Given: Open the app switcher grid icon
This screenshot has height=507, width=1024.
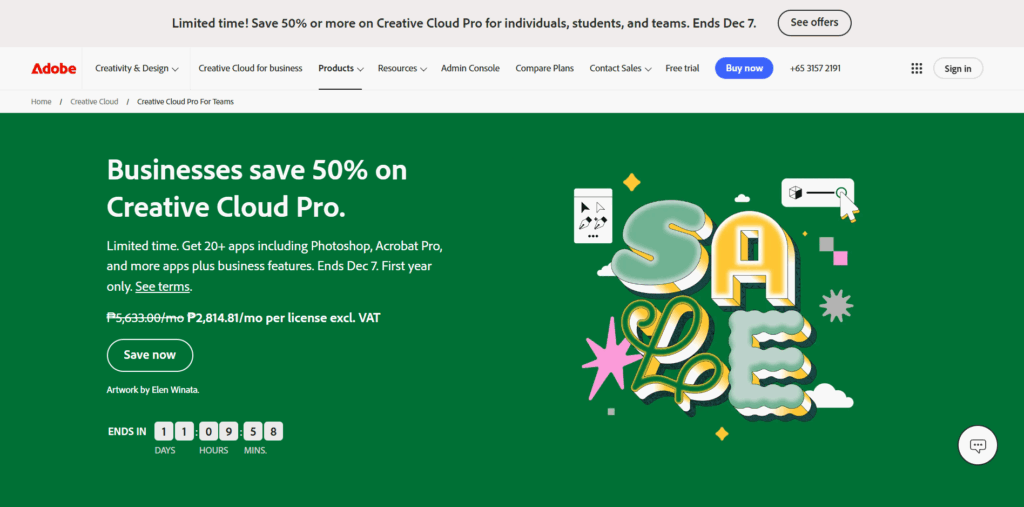Looking at the screenshot, I should click(916, 68).
